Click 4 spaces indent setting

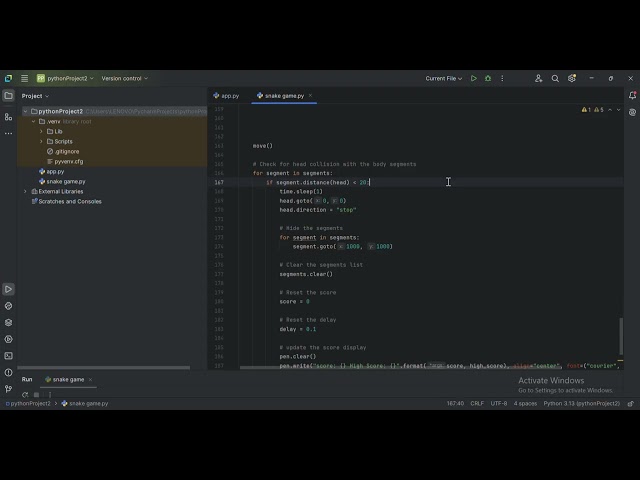(x=525, y=404)
